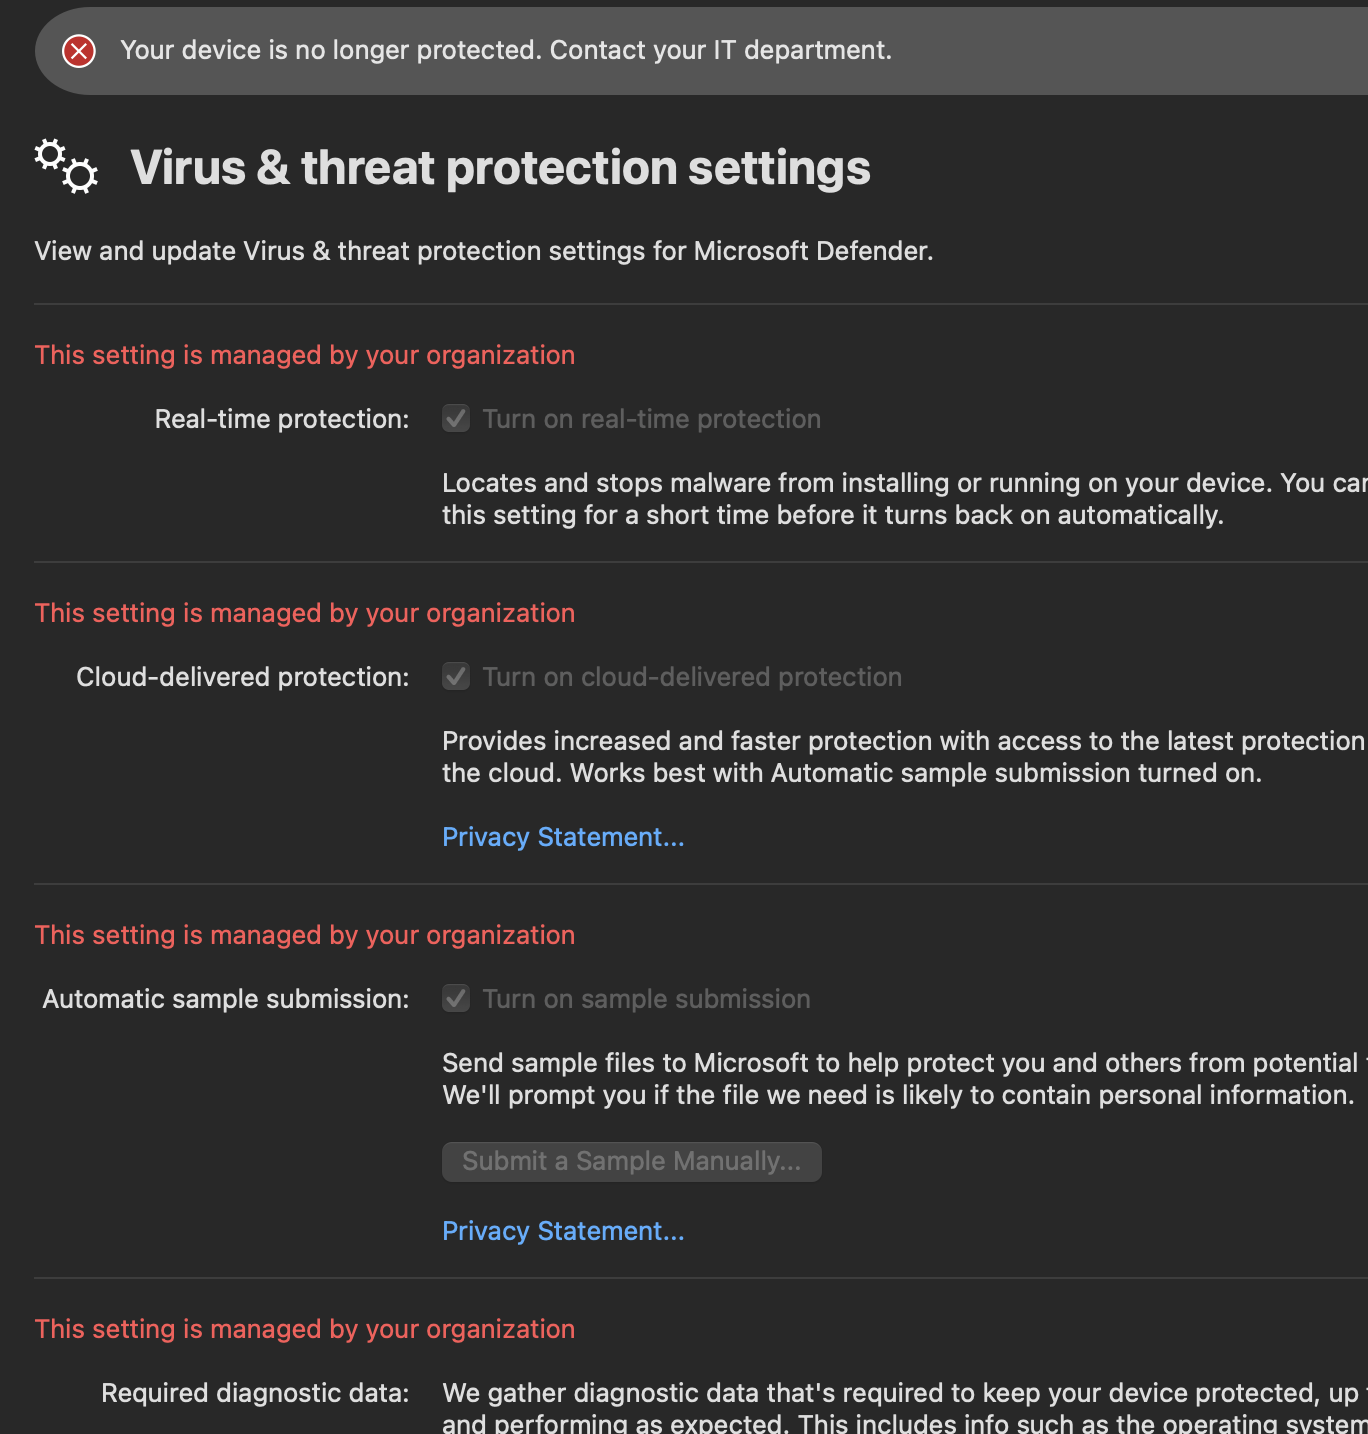Image resolution: width=1368 pixels, height=1434 pixels.
Task: Click the gears icon beside the page title
Action: click(x=66, y=166)
